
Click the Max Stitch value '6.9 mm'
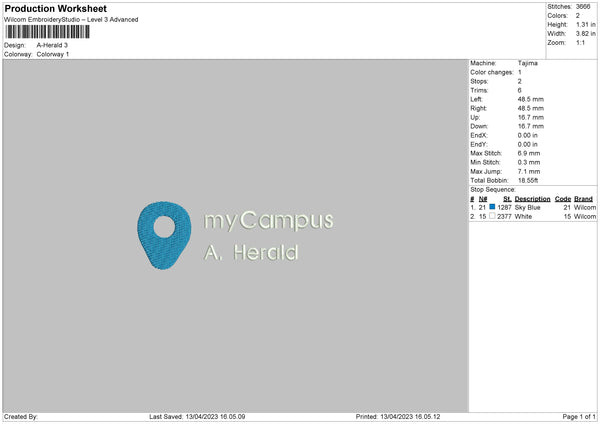coord(529,153)
